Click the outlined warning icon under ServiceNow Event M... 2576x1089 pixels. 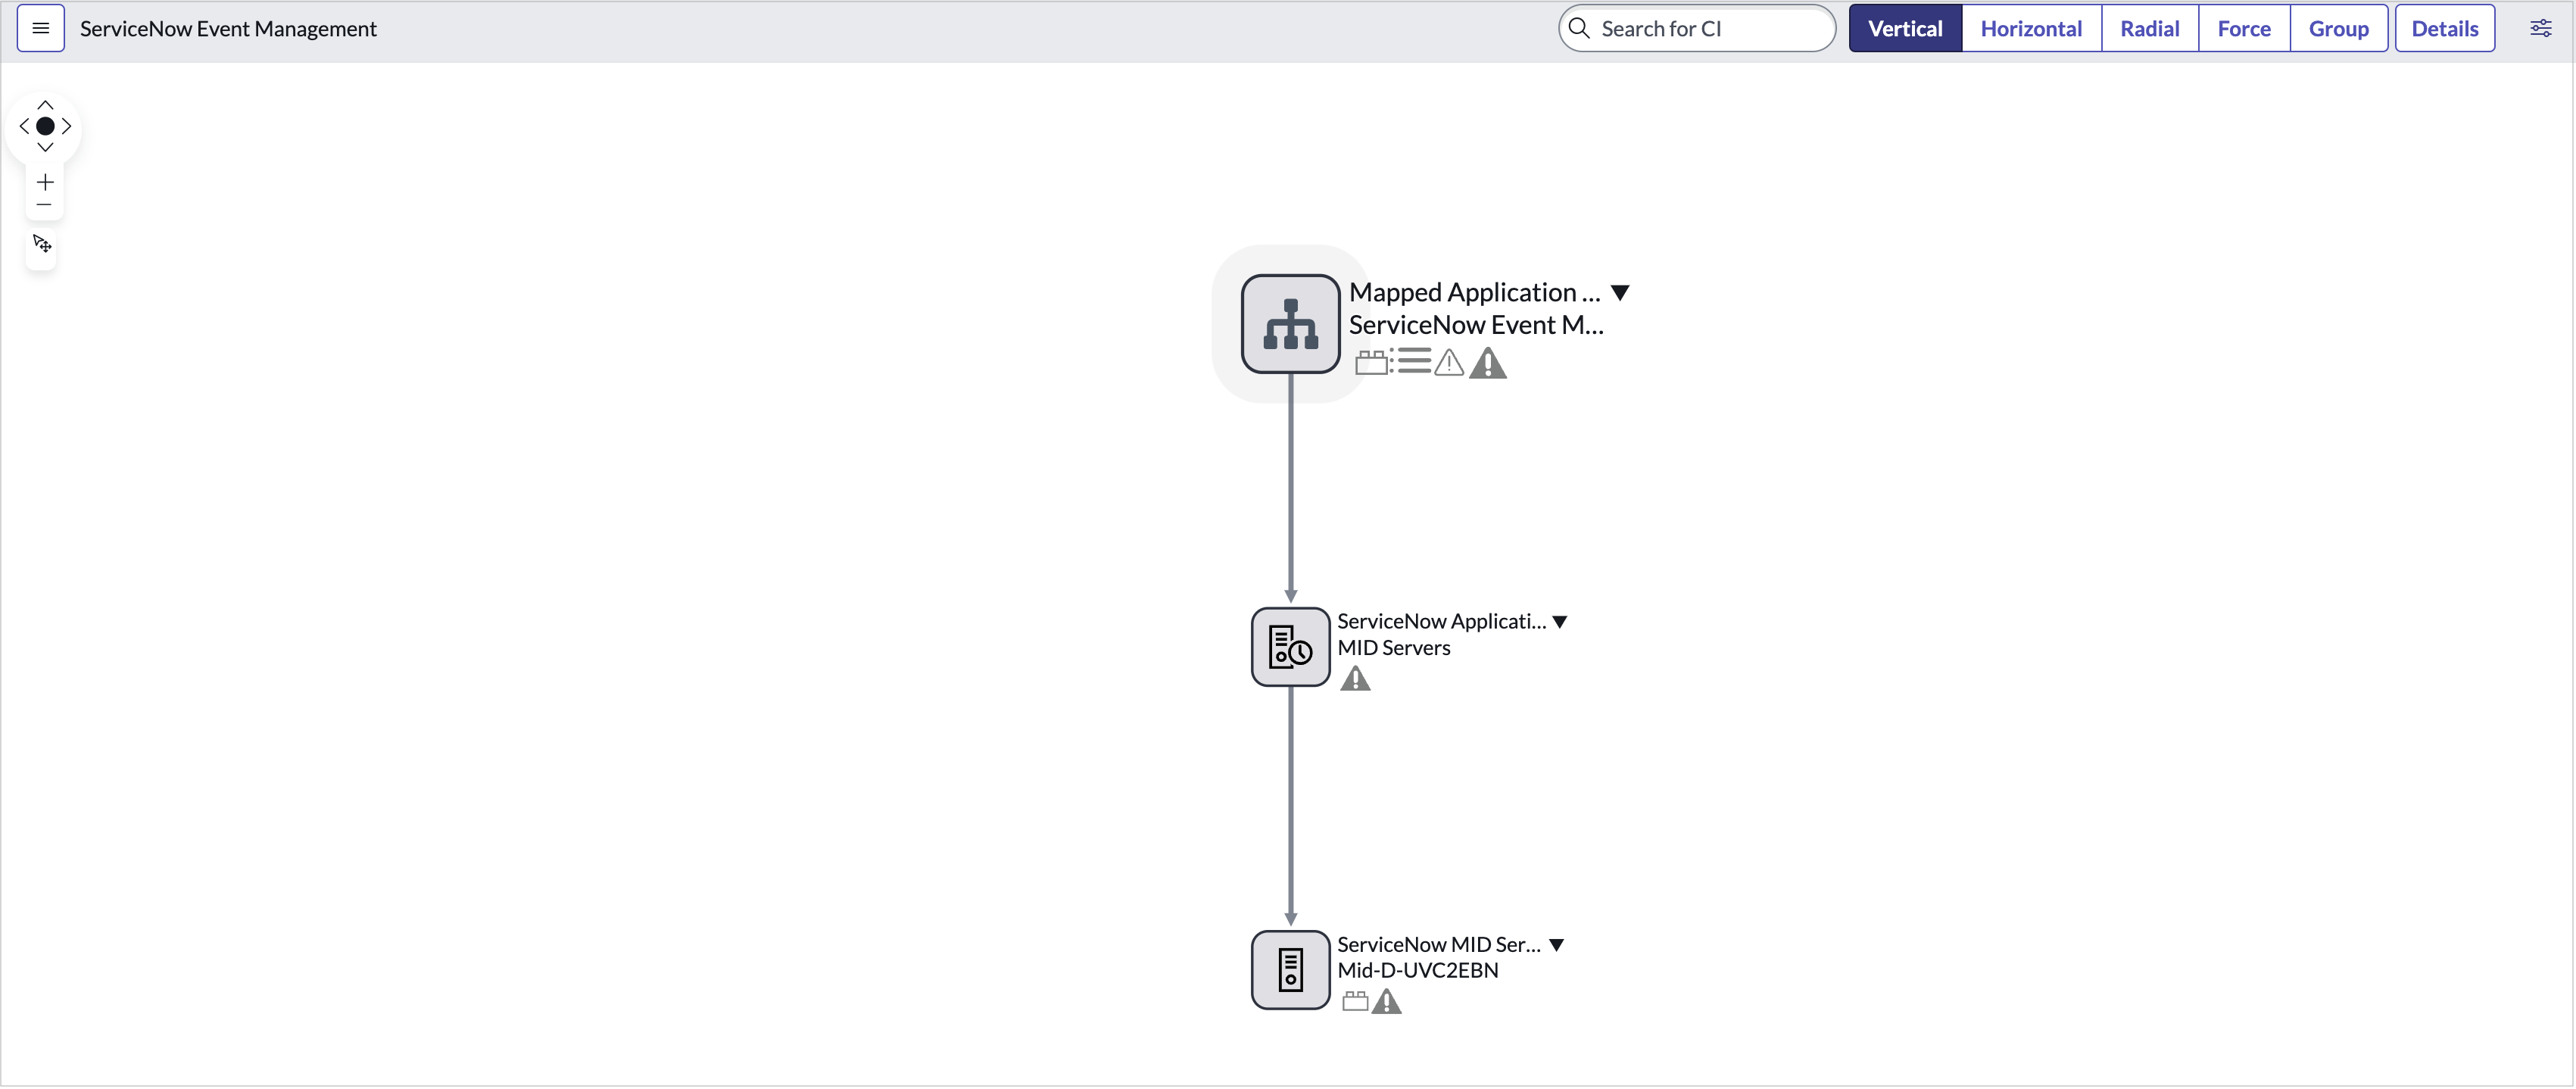pos(1449,362)
